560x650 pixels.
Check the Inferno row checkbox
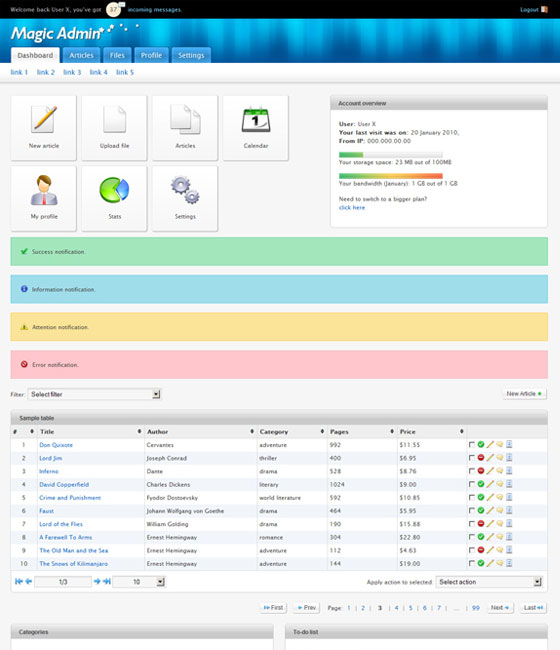472,471
